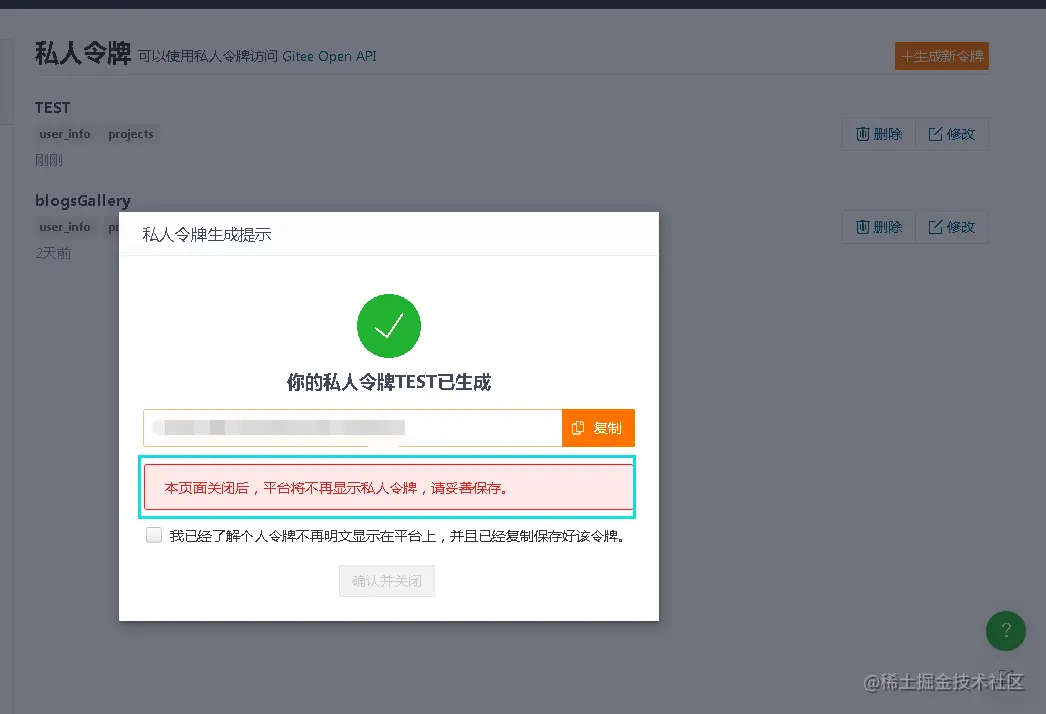
Task: Click the copy icon inside the orange 复制 button
Action: 580,427
